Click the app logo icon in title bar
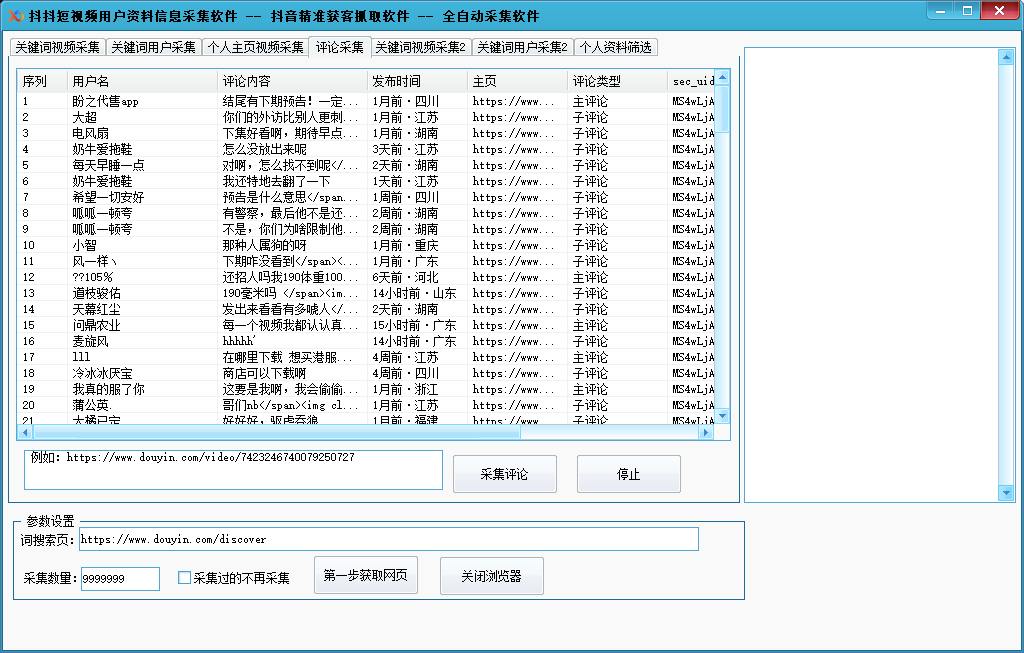Viewport: 1024px width, 653px height. 15,16
